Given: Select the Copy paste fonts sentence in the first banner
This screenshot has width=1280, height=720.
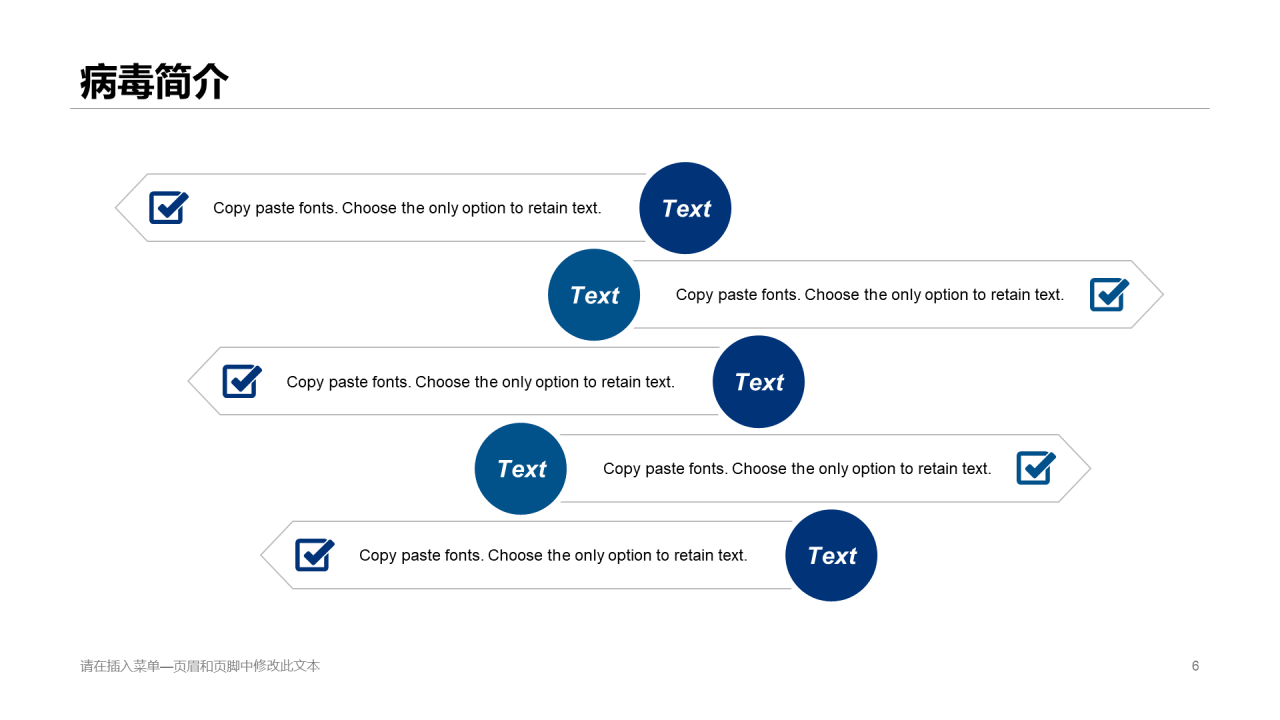Looking at the screenshot, I should [x=407, y=208].
